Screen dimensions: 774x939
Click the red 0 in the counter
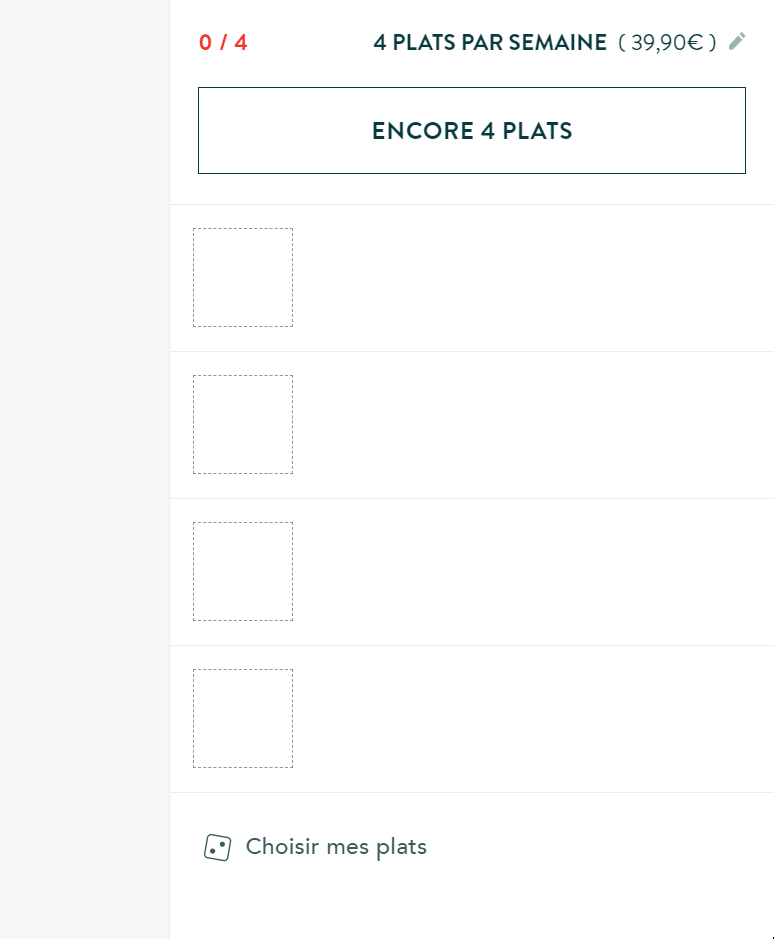pos(206,43)
